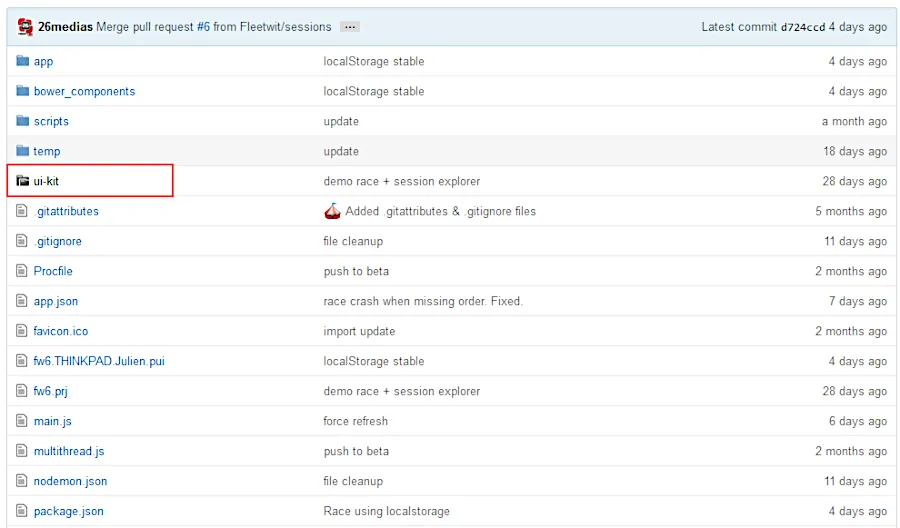Click the scripts folder icon
Image resolution: width=900 pixels, height=528 pixels.
tap(23, 121)
